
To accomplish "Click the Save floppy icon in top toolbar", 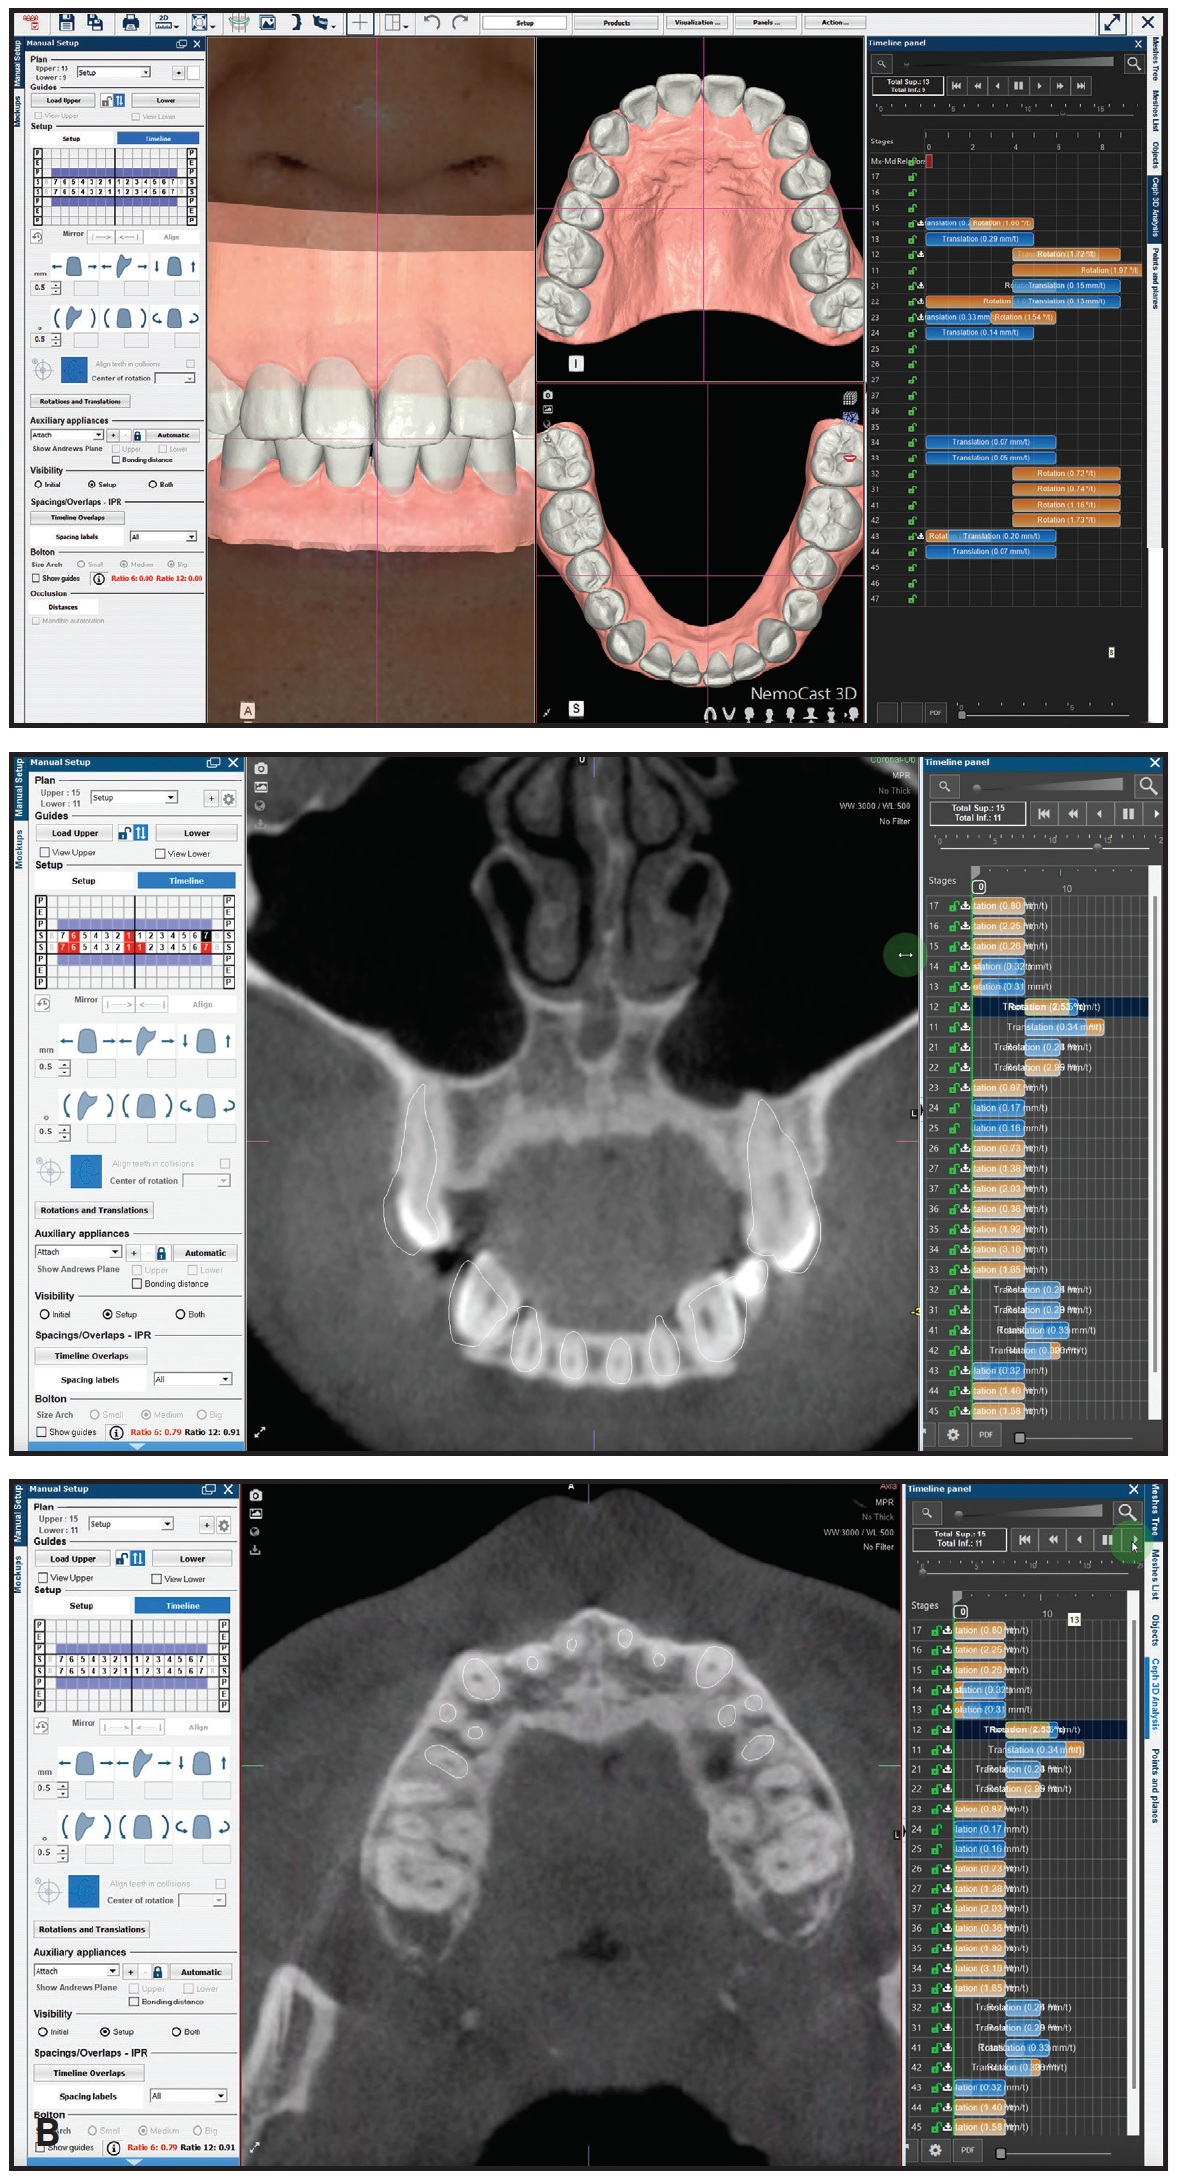I will pos(66,22).
